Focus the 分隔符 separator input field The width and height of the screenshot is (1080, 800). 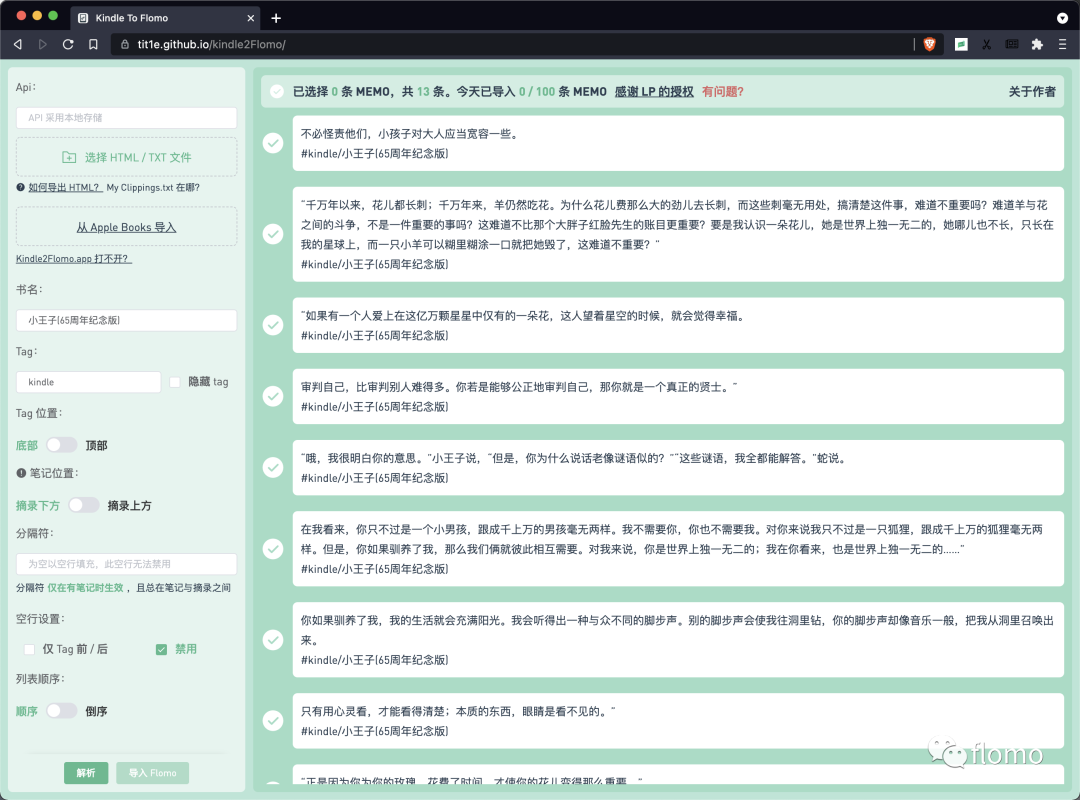click(127, 564)
